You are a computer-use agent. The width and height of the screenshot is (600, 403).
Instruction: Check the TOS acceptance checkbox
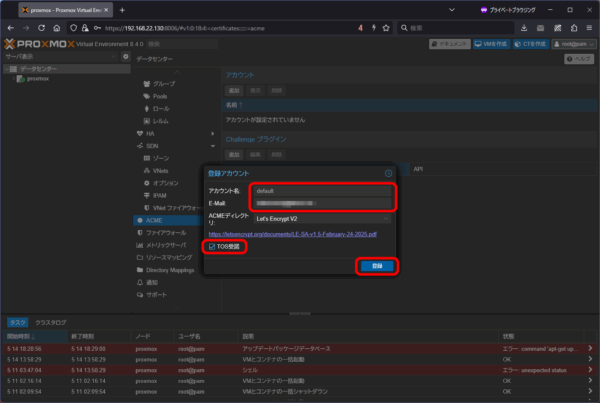tap(212, 247)
